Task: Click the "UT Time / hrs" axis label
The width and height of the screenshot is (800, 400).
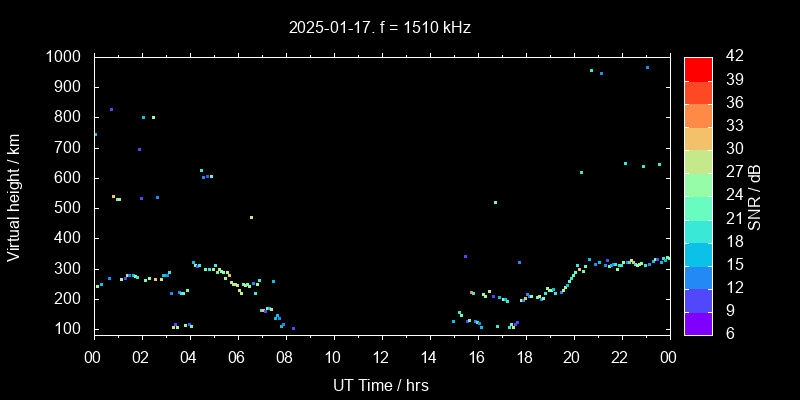Action: tap(381, 384)
